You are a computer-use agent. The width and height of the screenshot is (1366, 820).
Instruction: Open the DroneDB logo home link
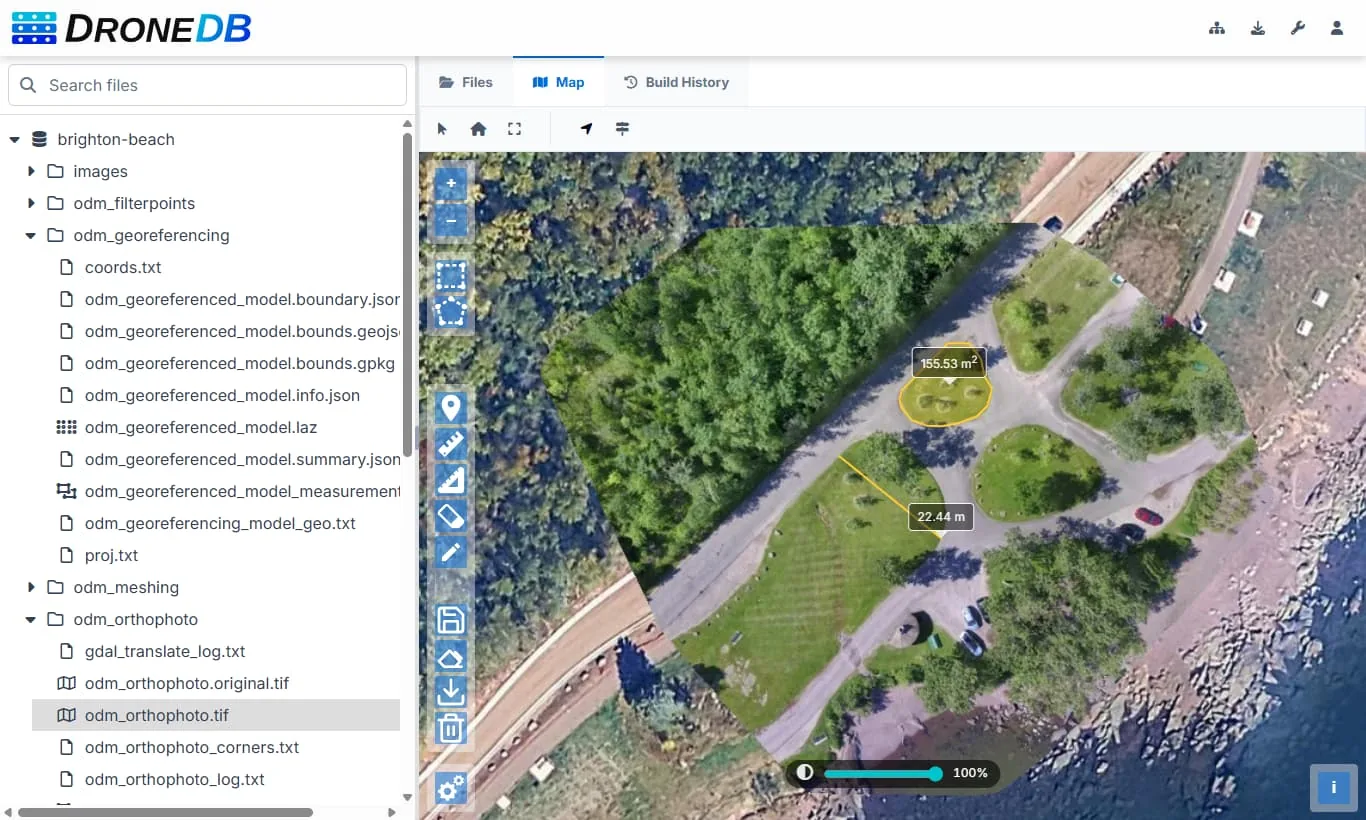pos(131,28)
